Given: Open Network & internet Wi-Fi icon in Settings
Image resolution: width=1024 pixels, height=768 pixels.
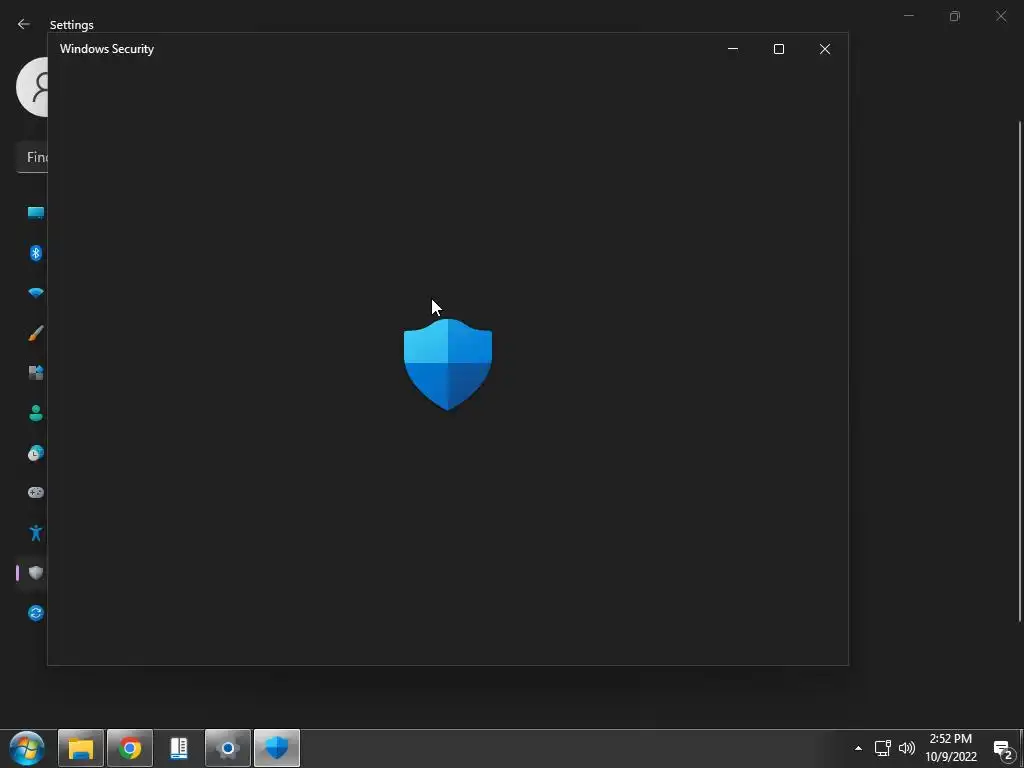Looking at the screenshot, I should [x=36, y=293].
